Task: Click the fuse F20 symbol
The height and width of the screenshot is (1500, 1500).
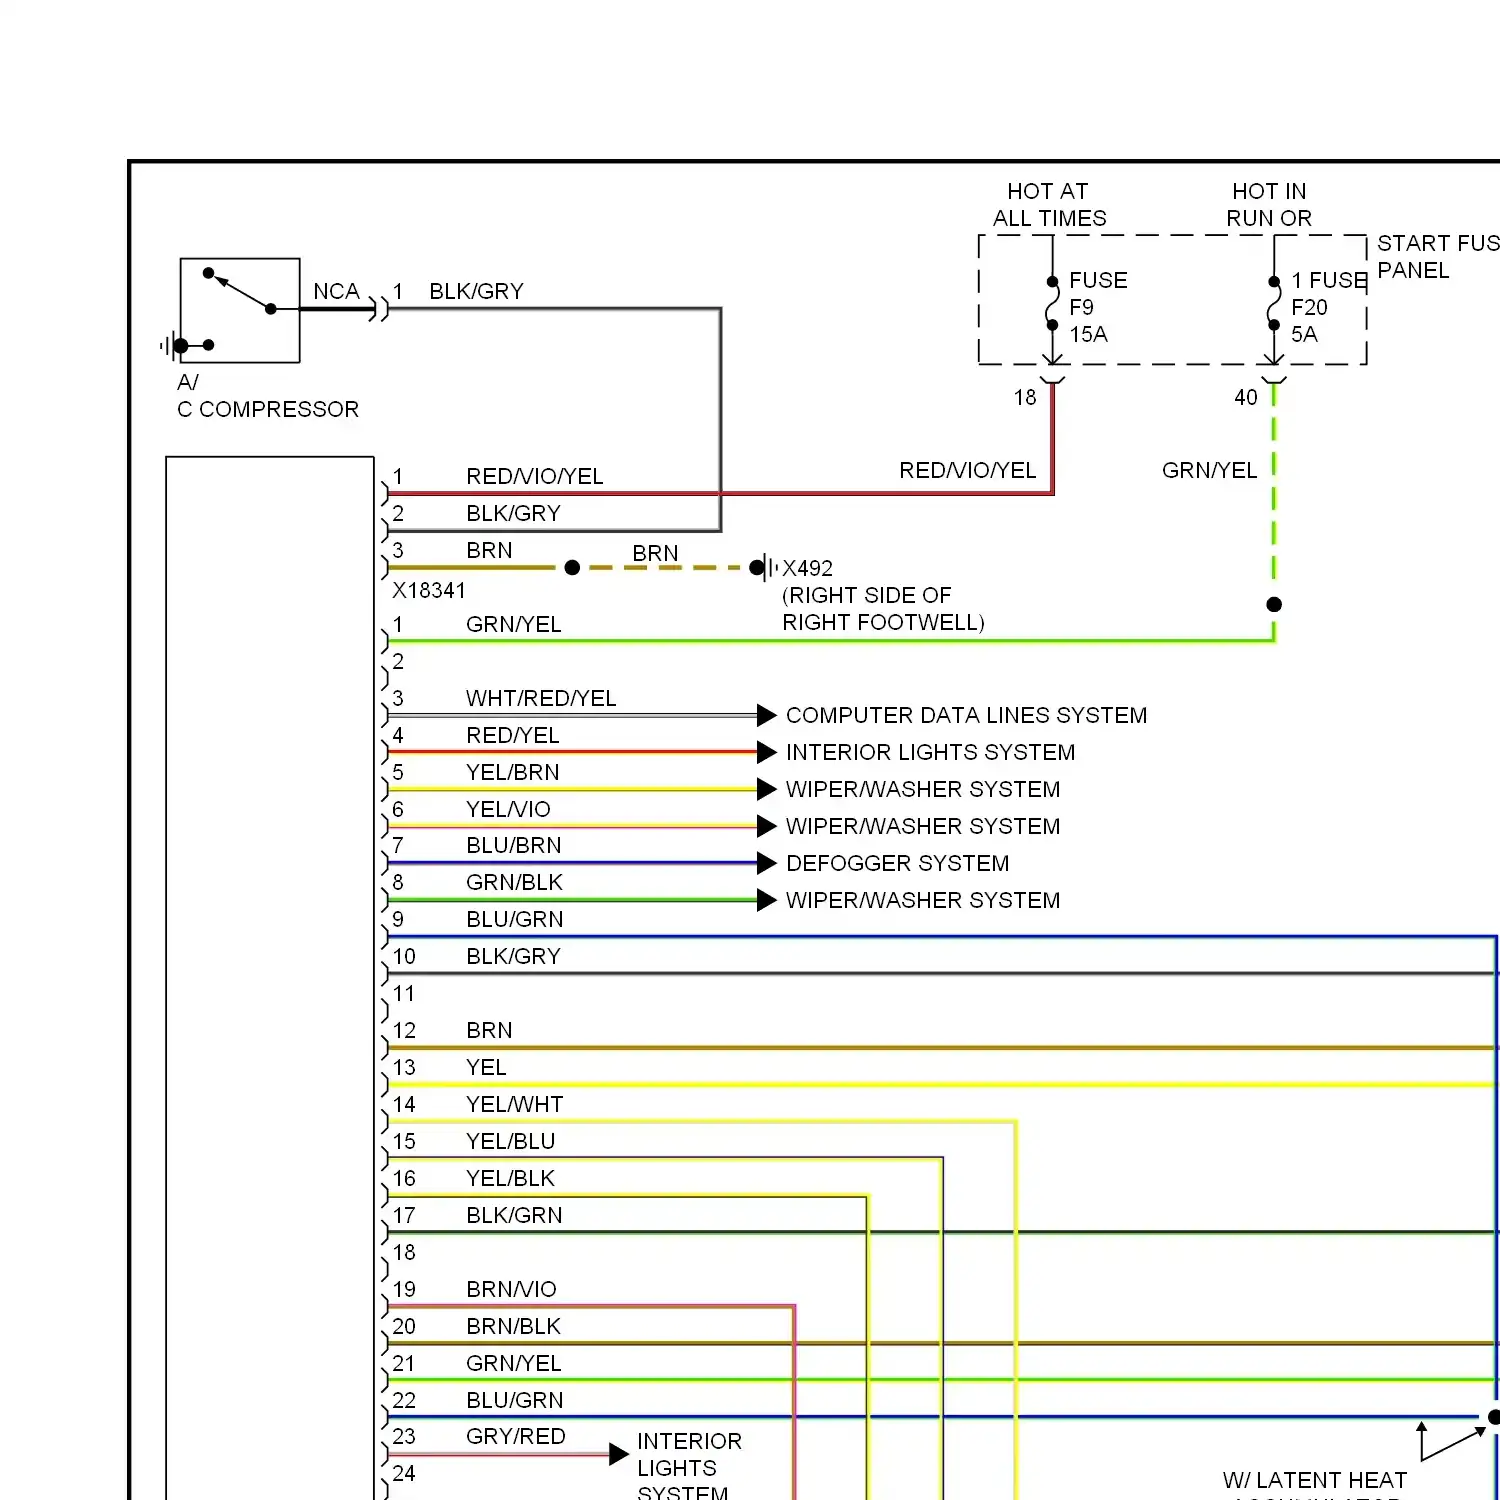Action: (1273, 303)
